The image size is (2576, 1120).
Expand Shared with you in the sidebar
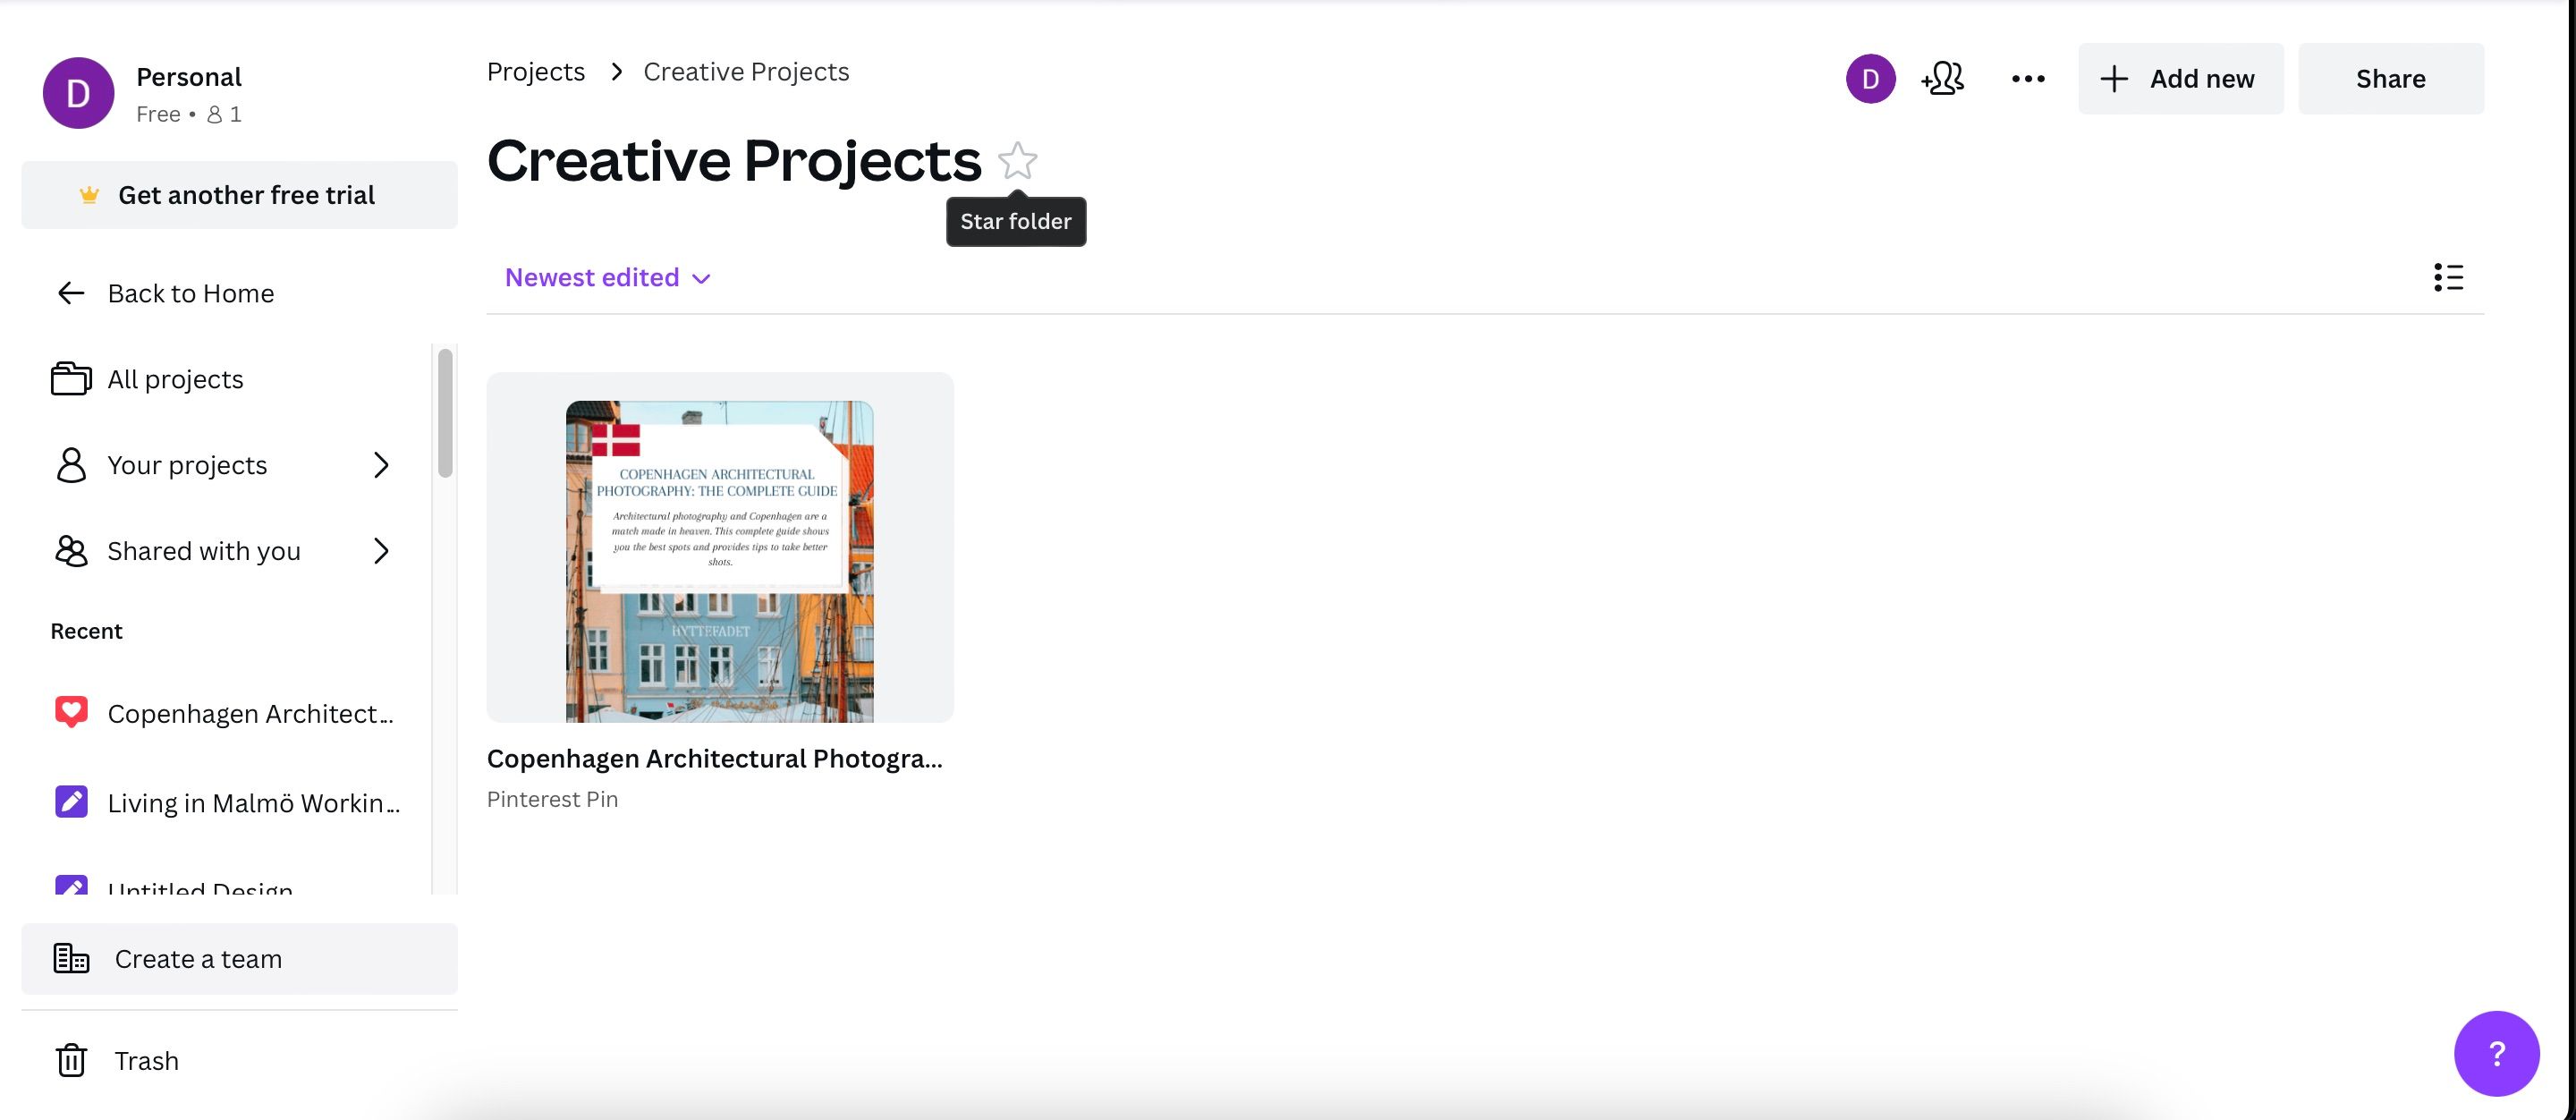381,550
